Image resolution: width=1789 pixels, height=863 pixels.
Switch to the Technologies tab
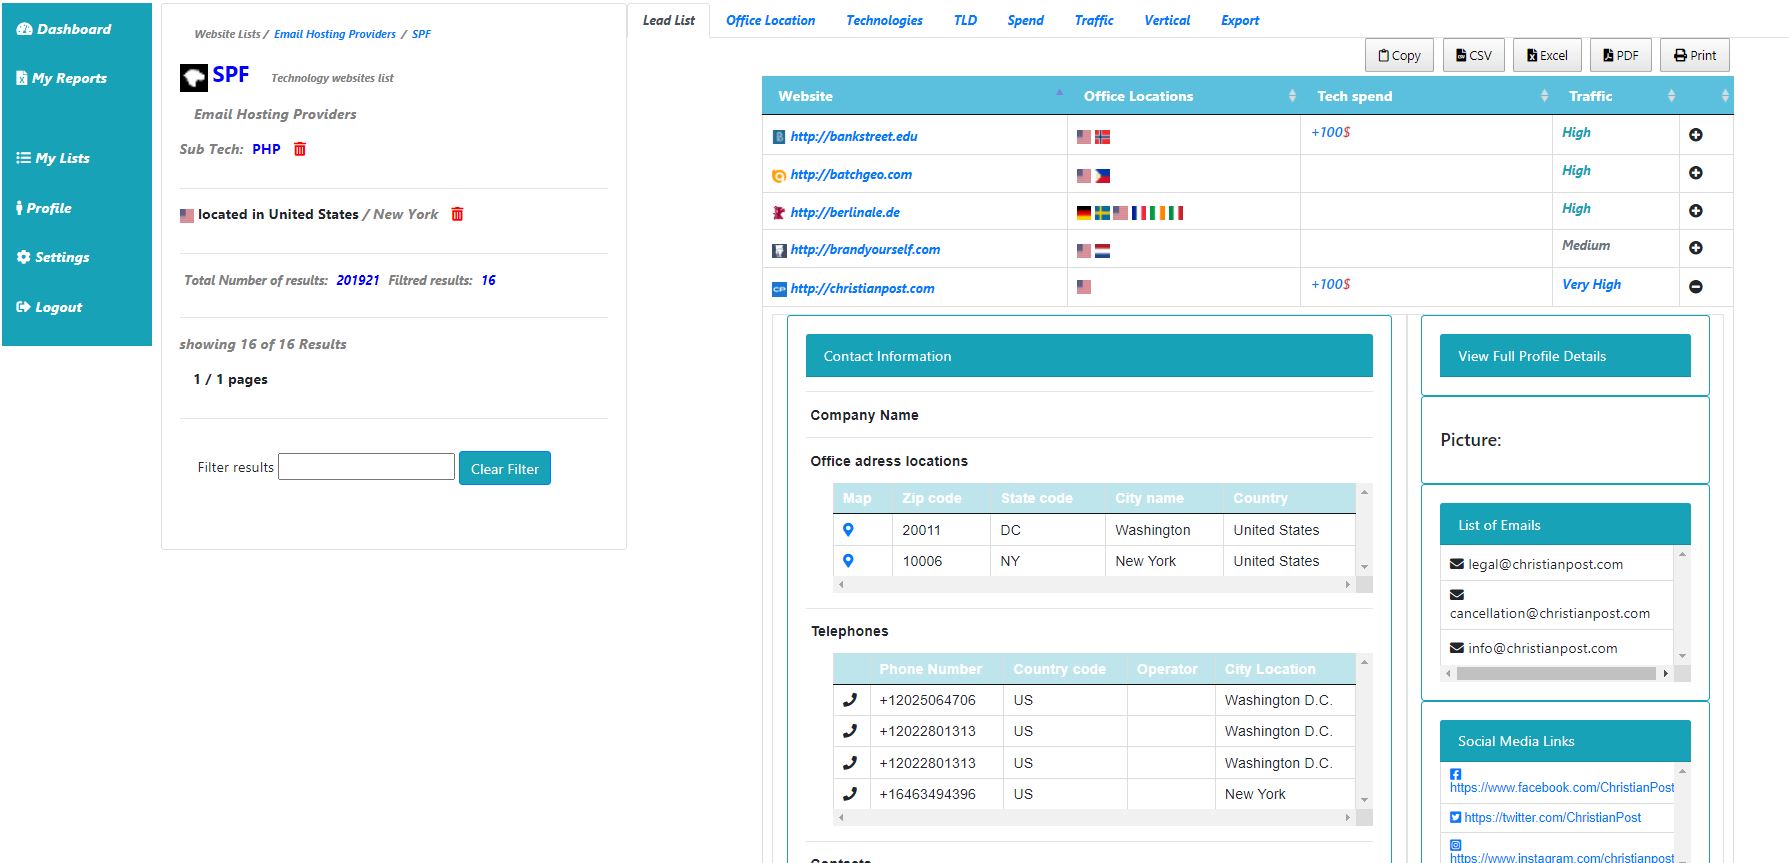(884, 20)
